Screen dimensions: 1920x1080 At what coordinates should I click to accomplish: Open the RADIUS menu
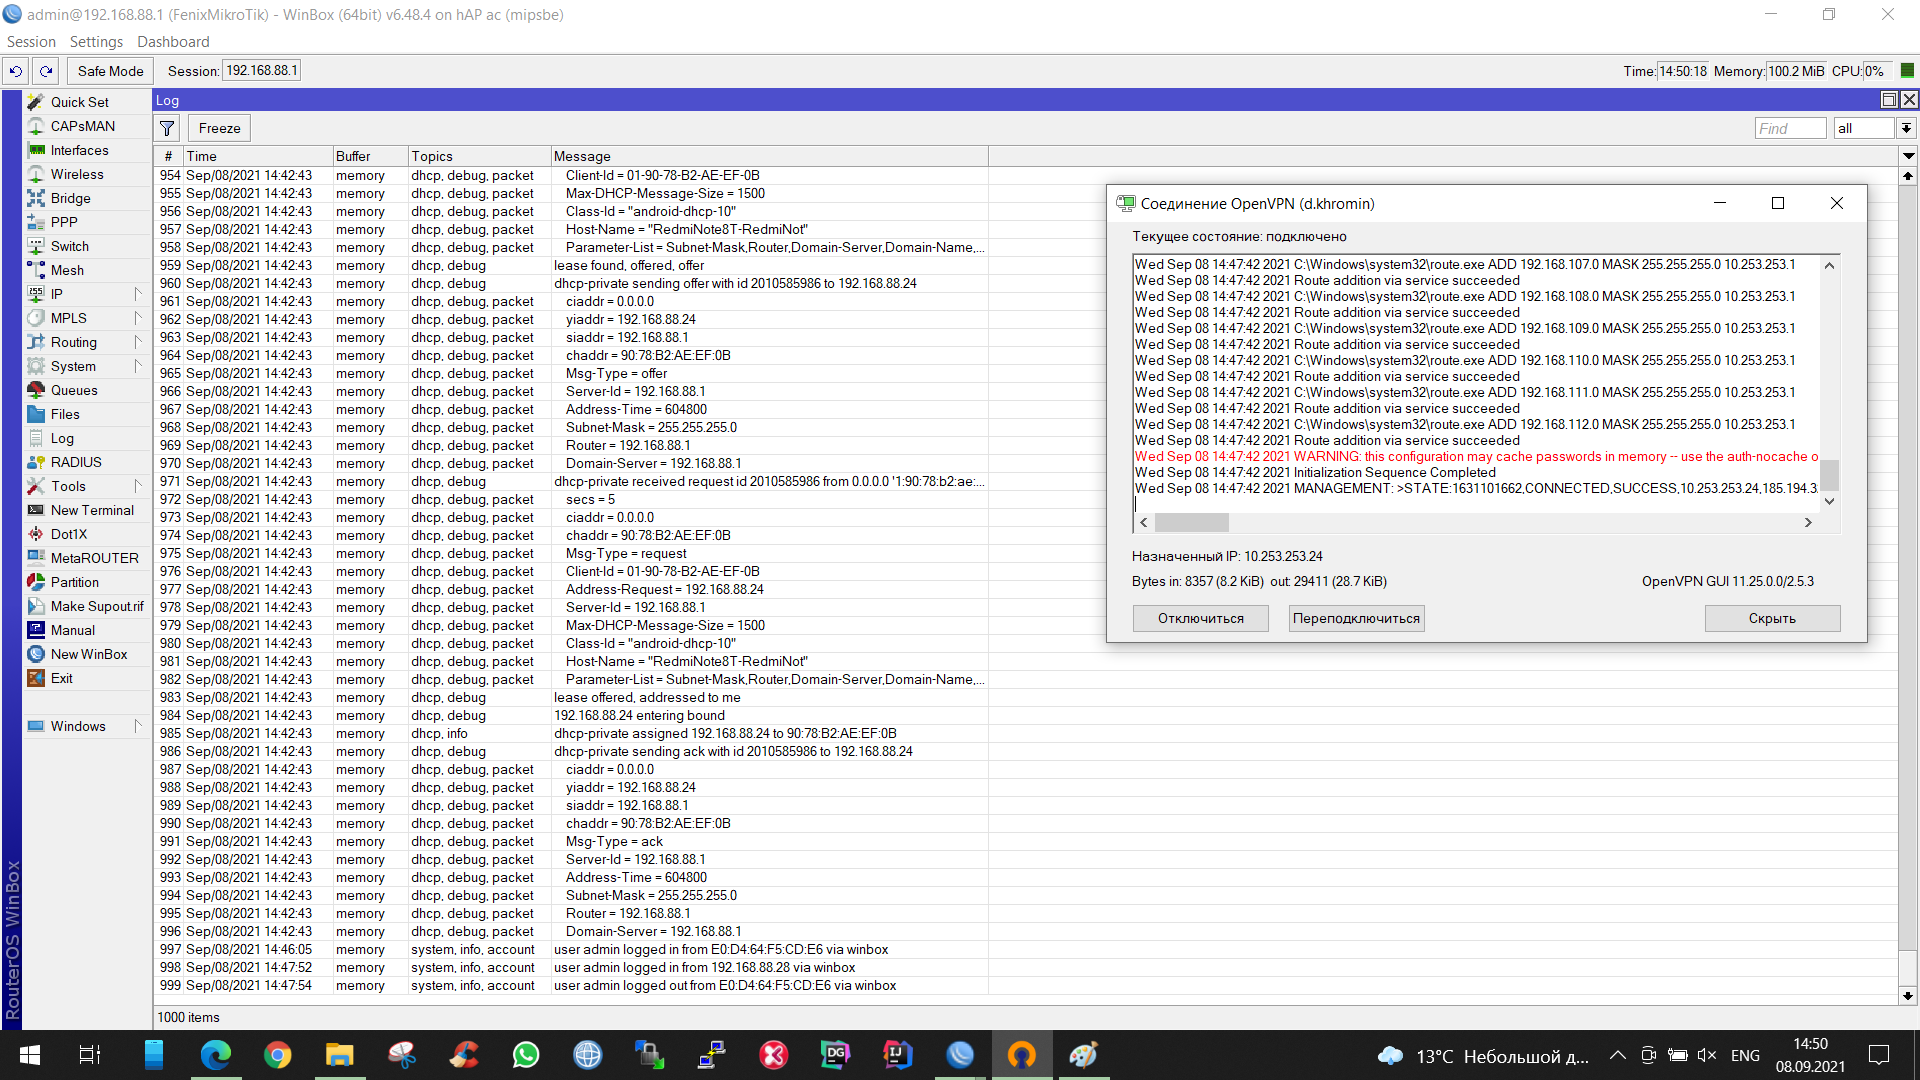76,462
